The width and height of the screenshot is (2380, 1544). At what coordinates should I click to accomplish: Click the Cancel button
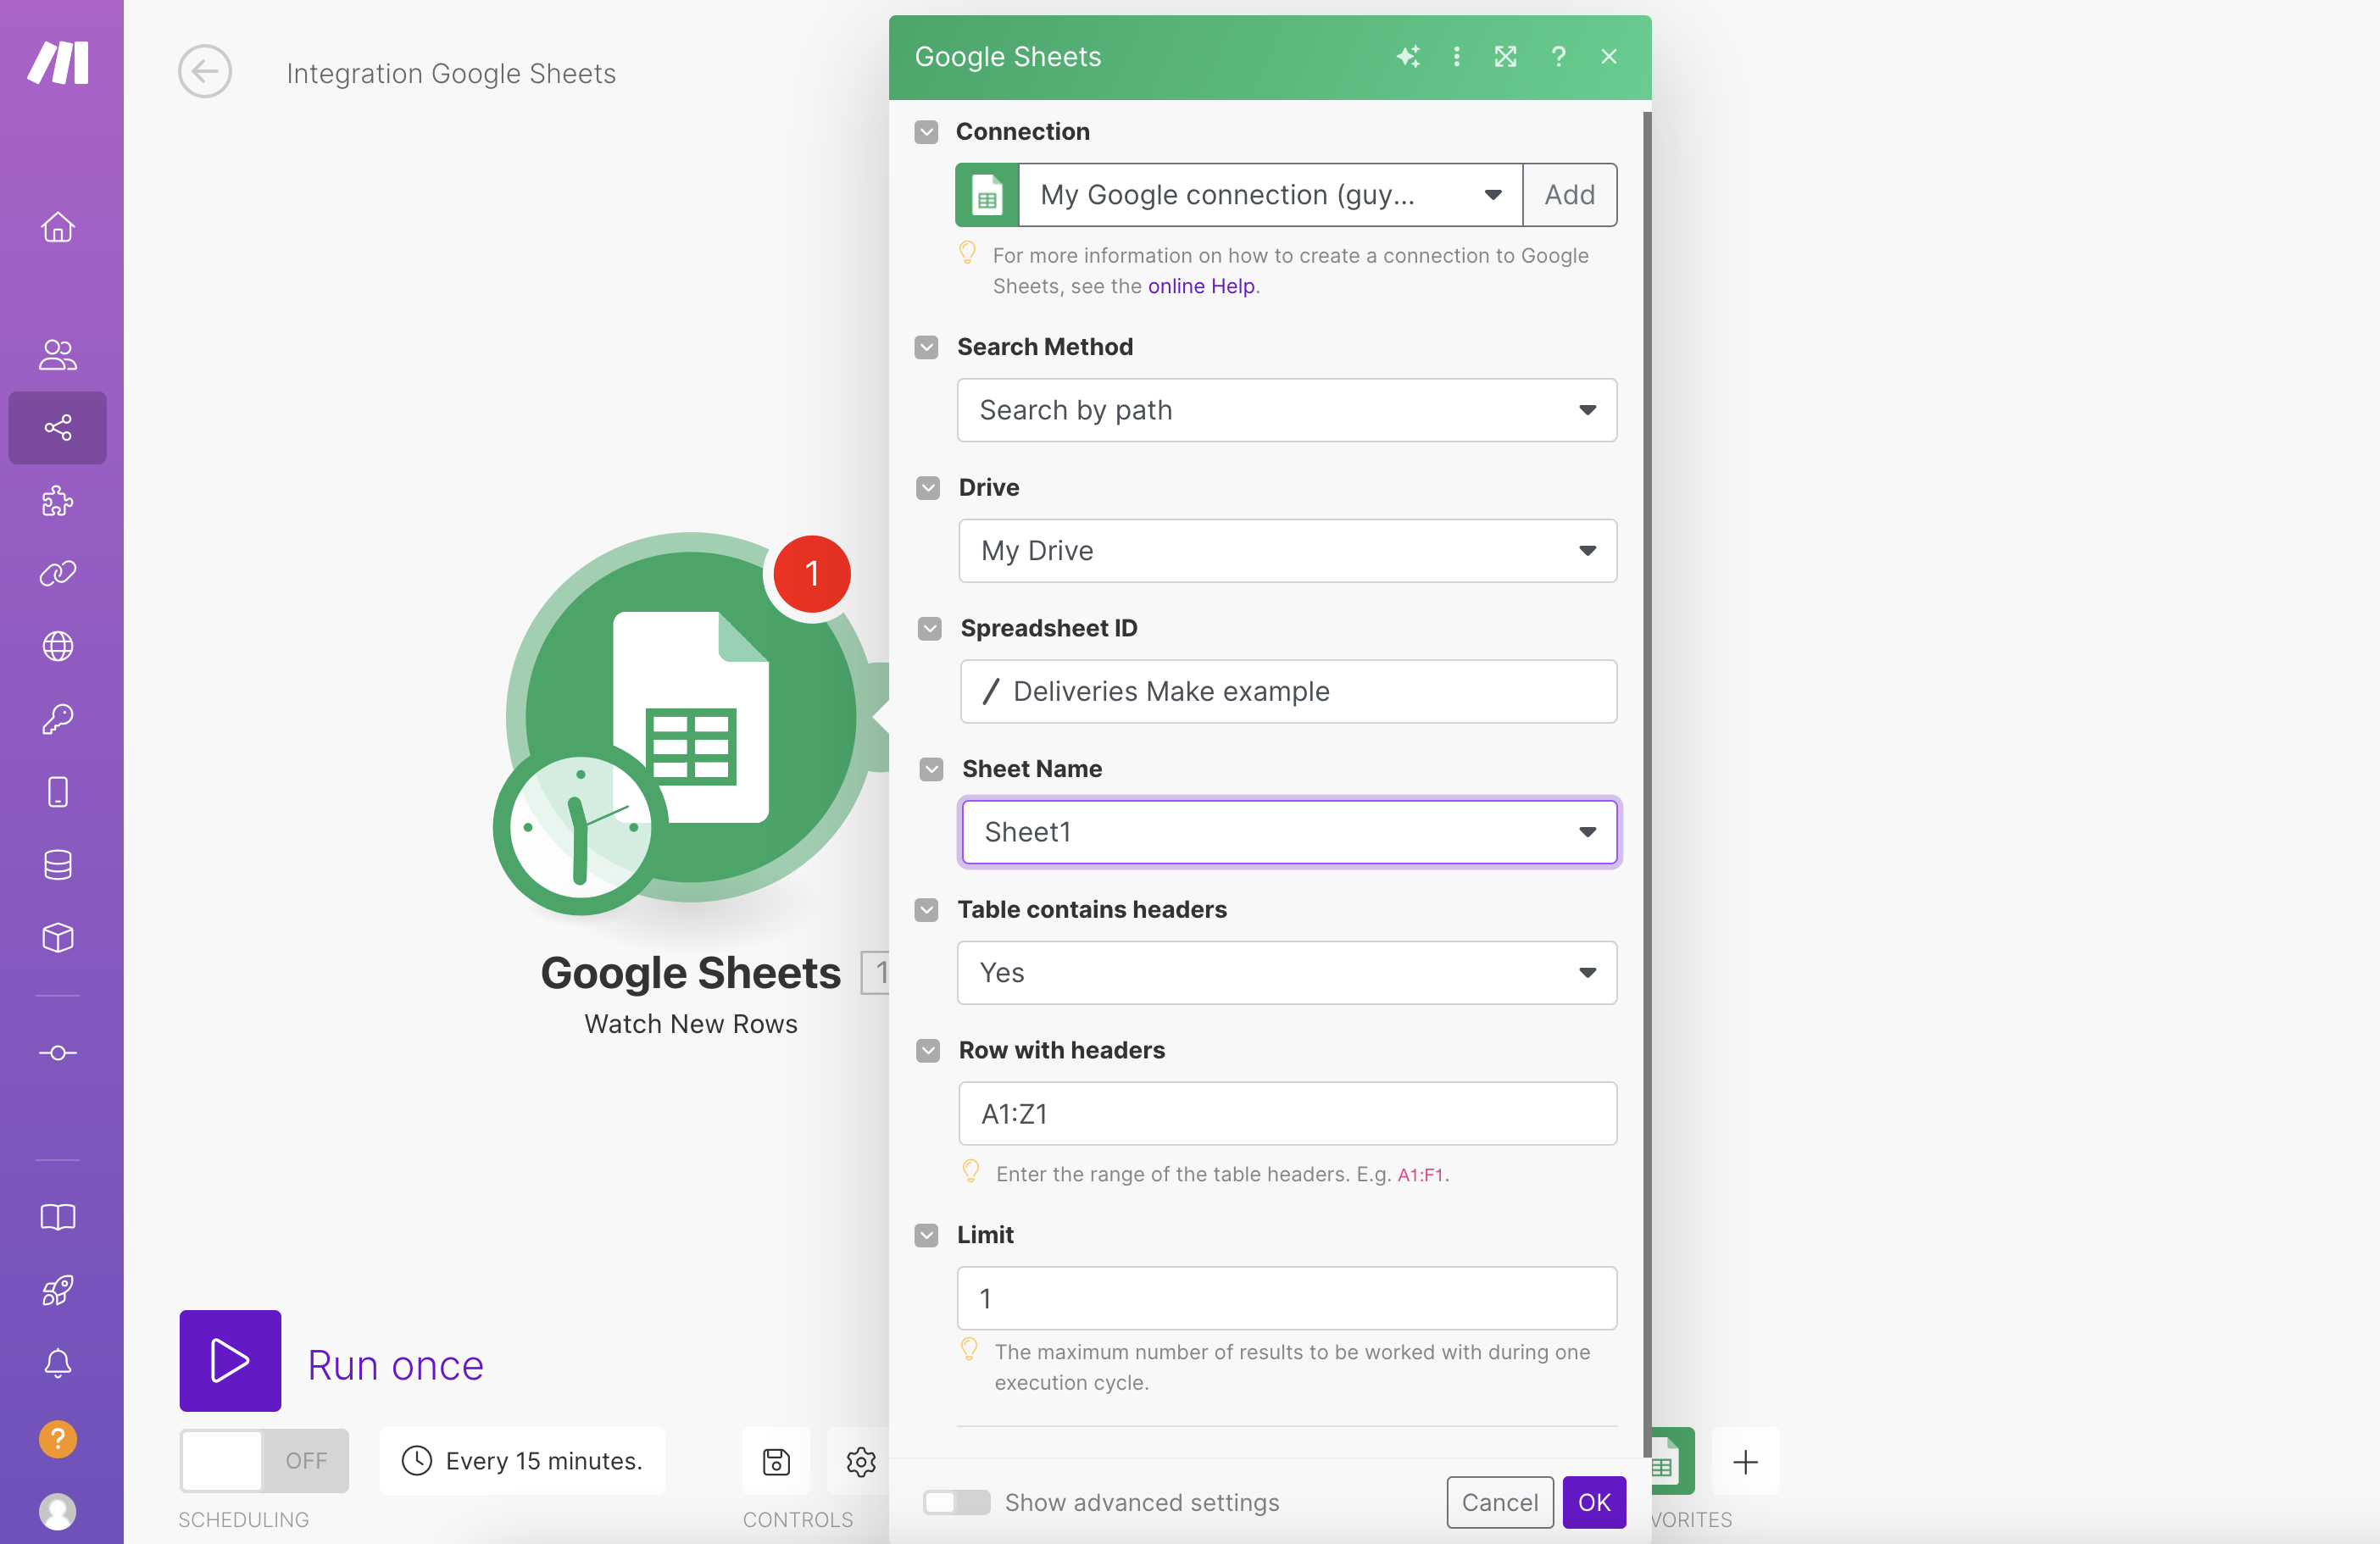[1499, 1502]
